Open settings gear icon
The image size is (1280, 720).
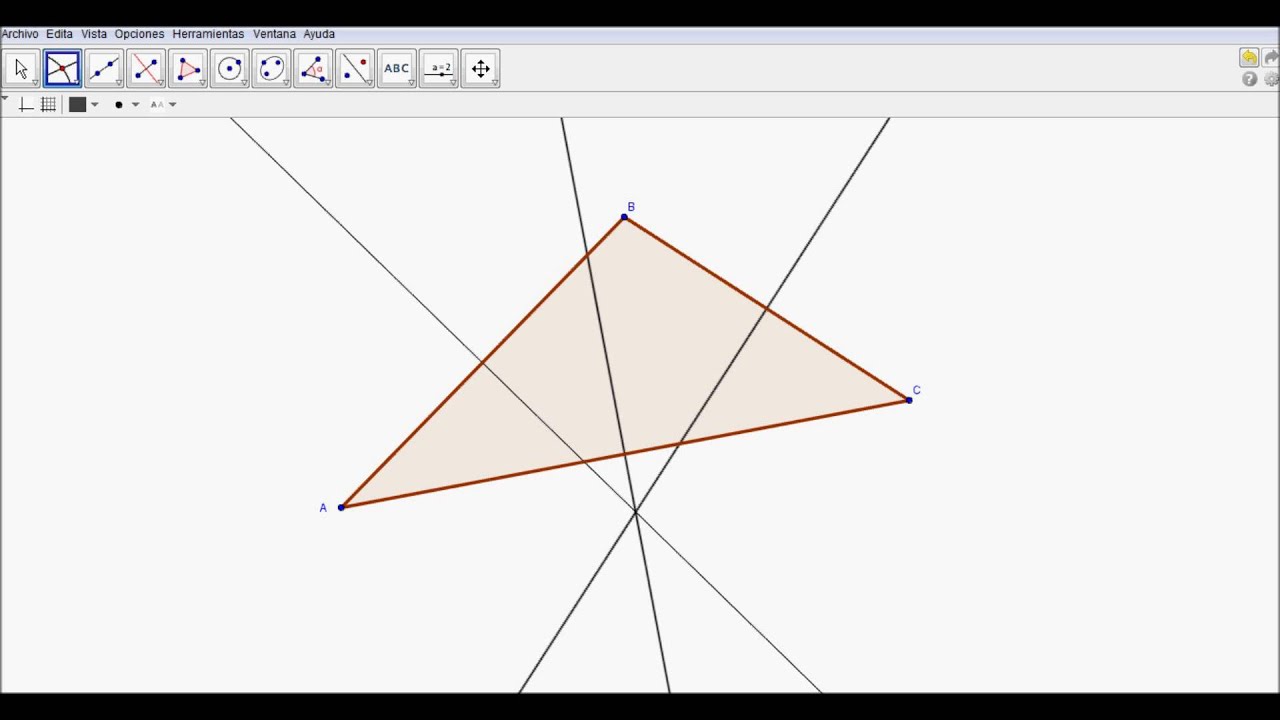click(1272, 79)
